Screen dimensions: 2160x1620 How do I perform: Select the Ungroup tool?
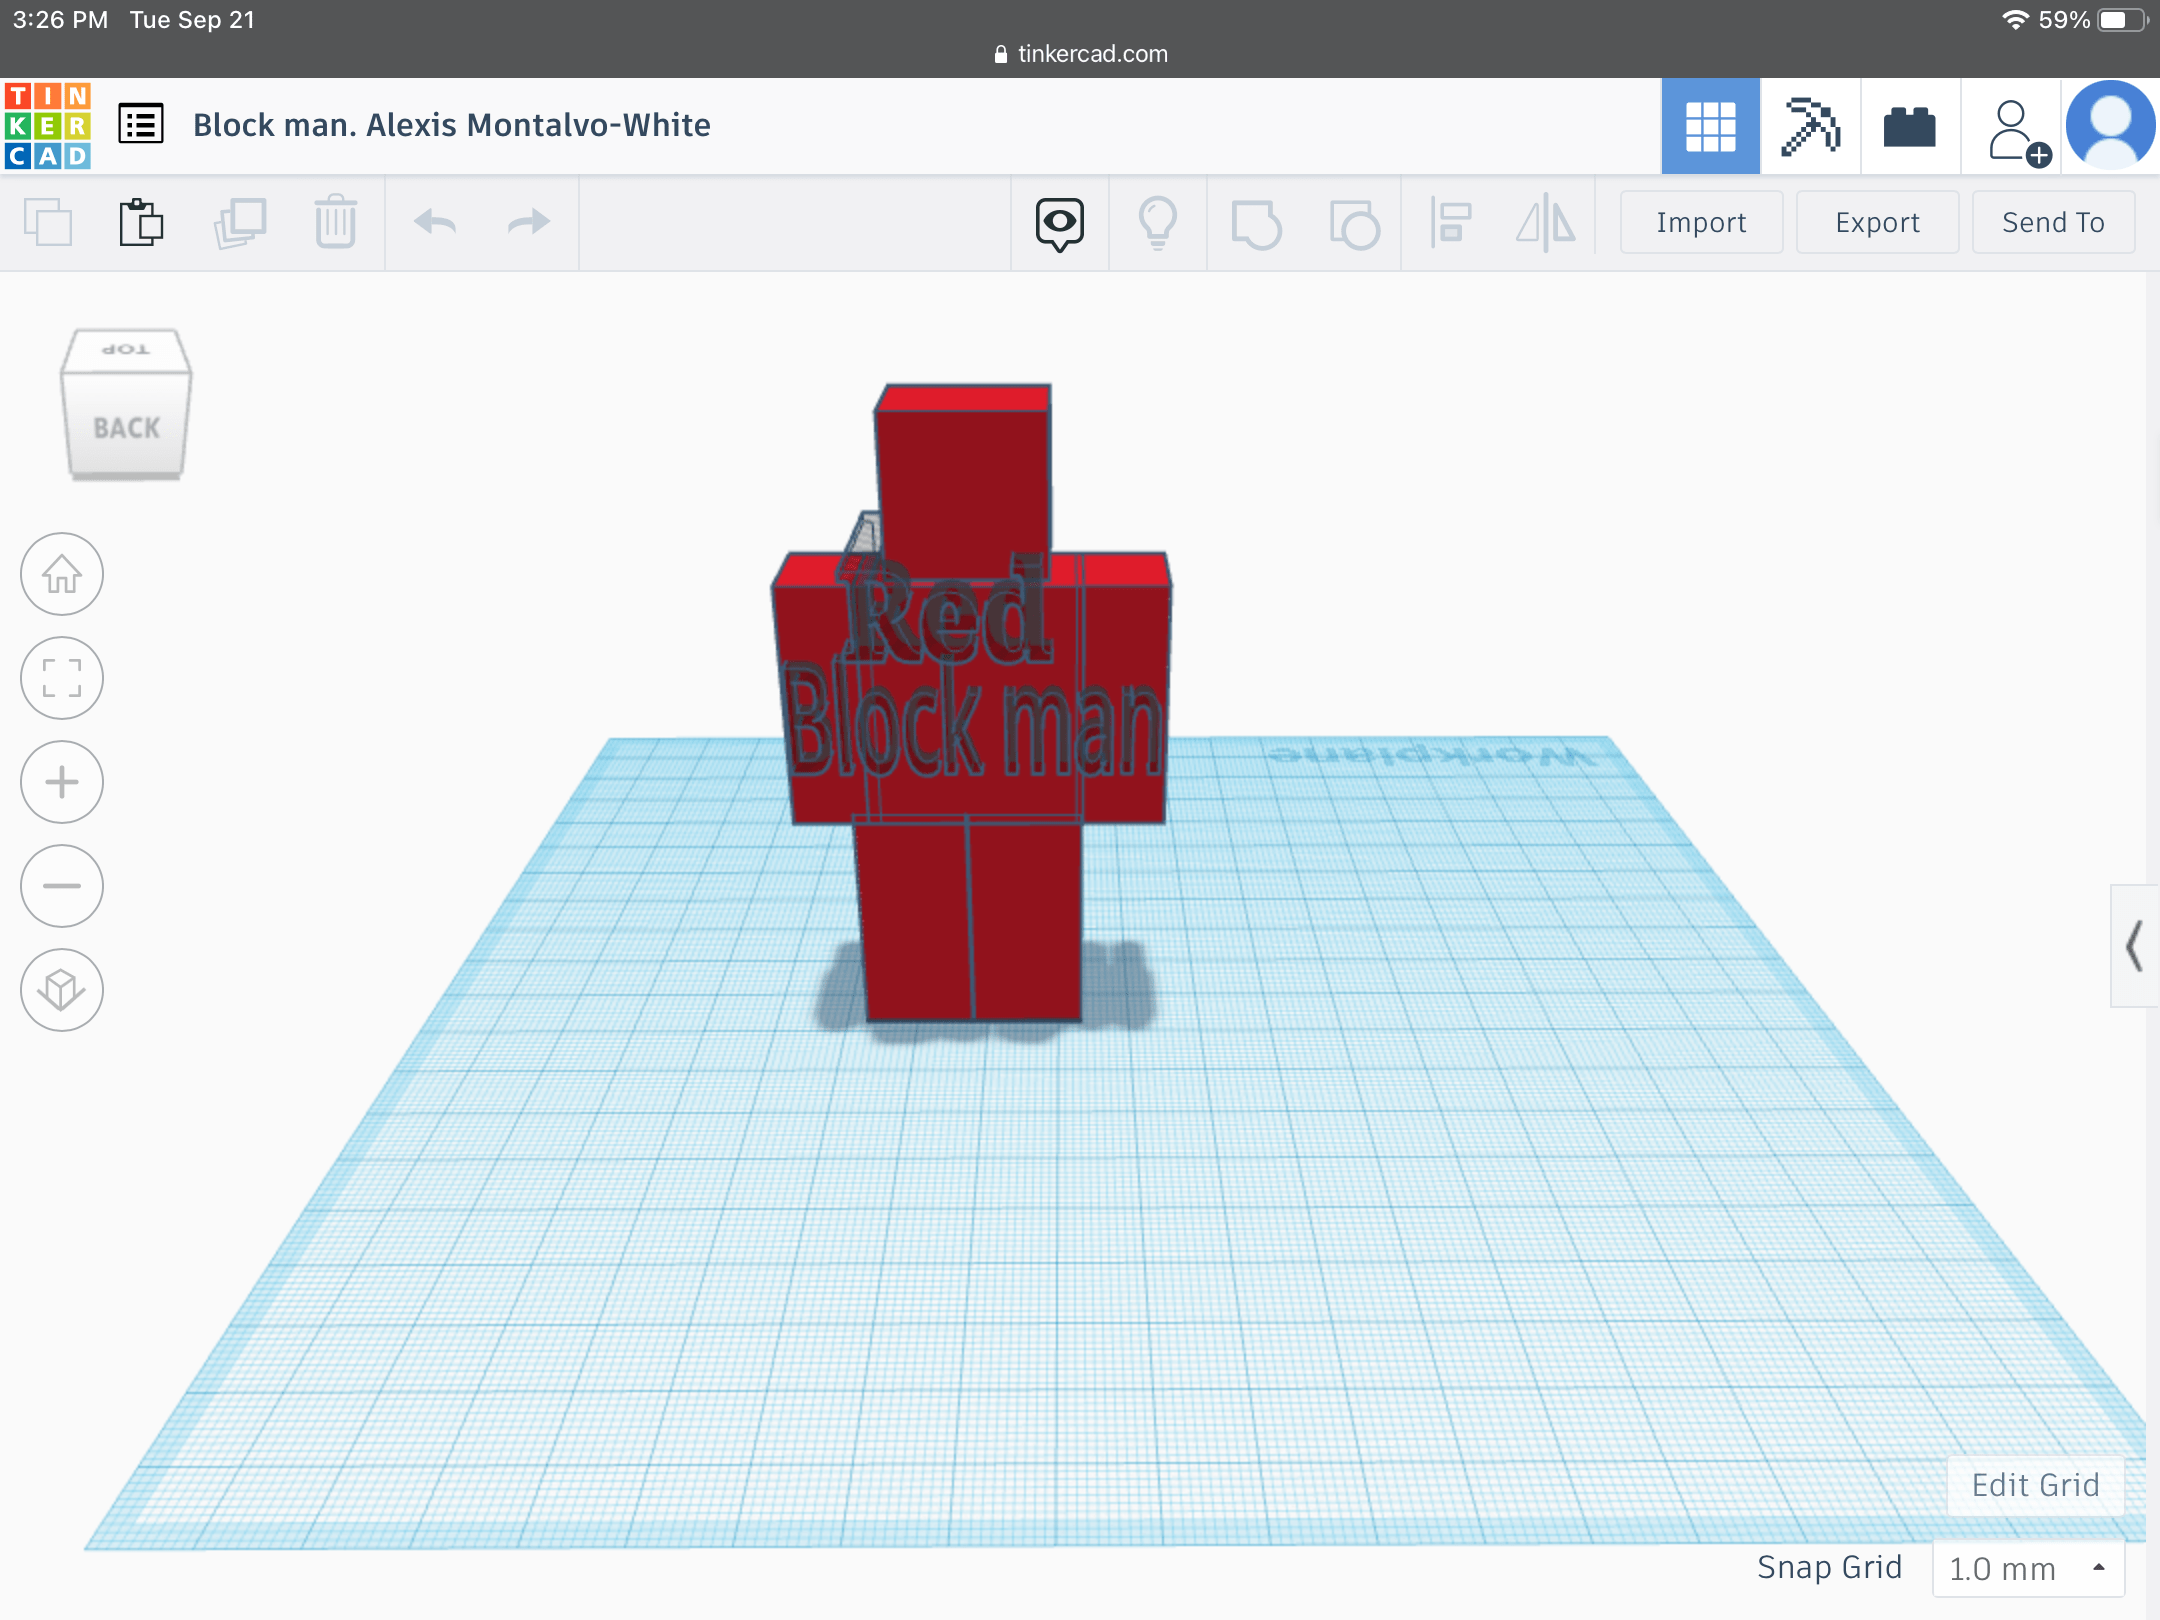click(x=1355, y=223)
